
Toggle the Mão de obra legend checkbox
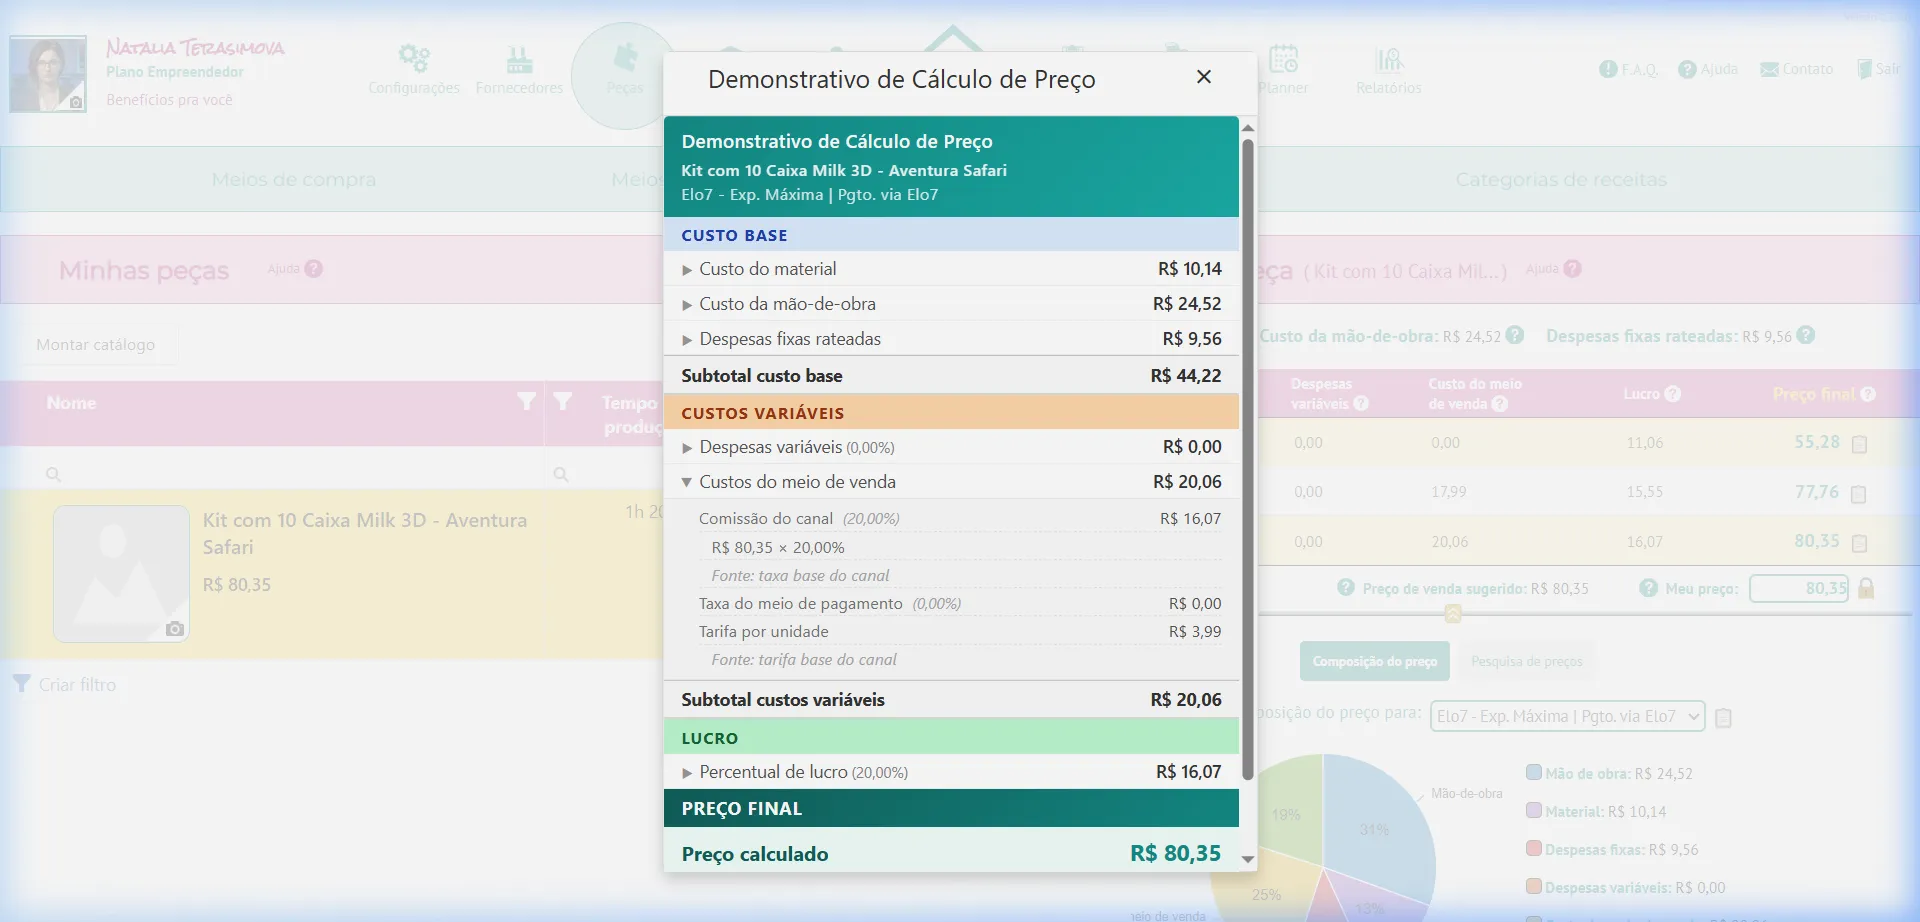click(x=1533, y=772)
